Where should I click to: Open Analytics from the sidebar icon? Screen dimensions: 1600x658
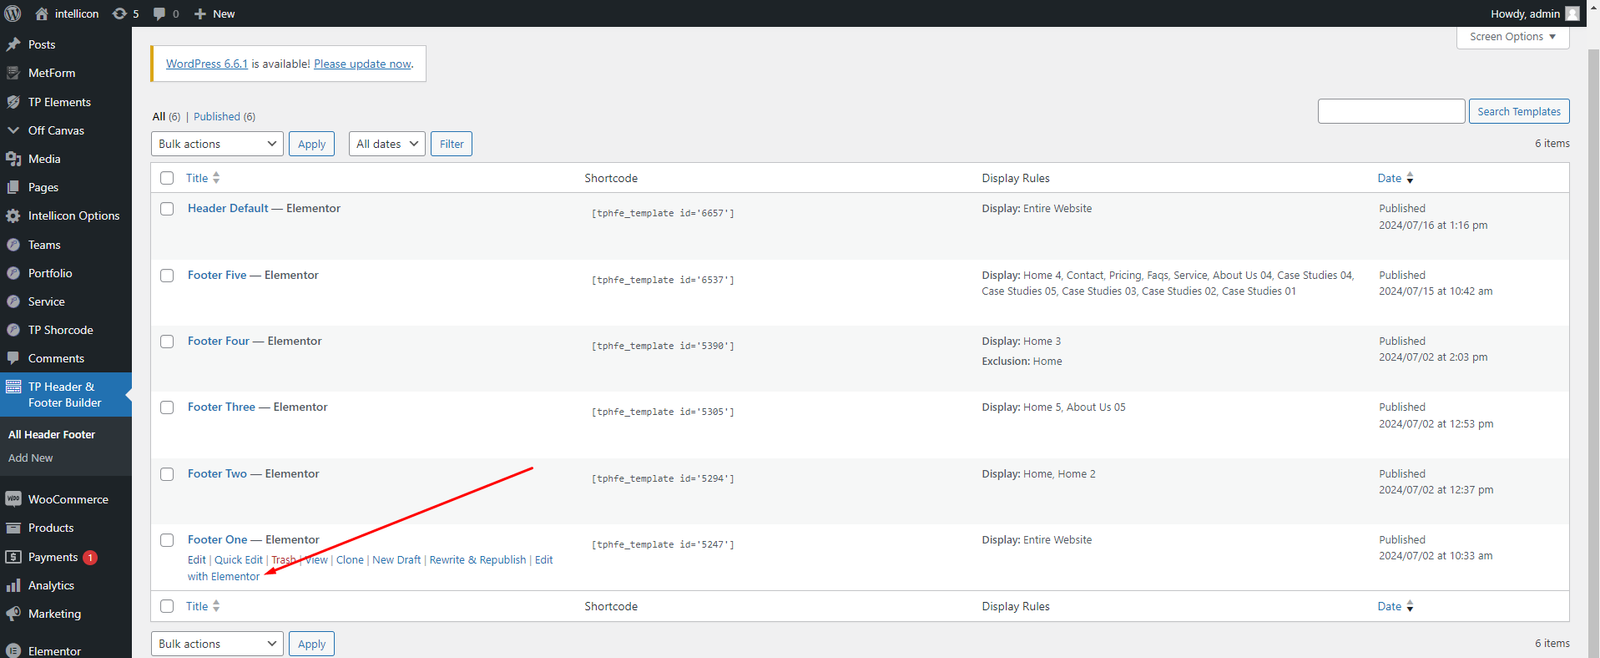click(x=13, y=586)
